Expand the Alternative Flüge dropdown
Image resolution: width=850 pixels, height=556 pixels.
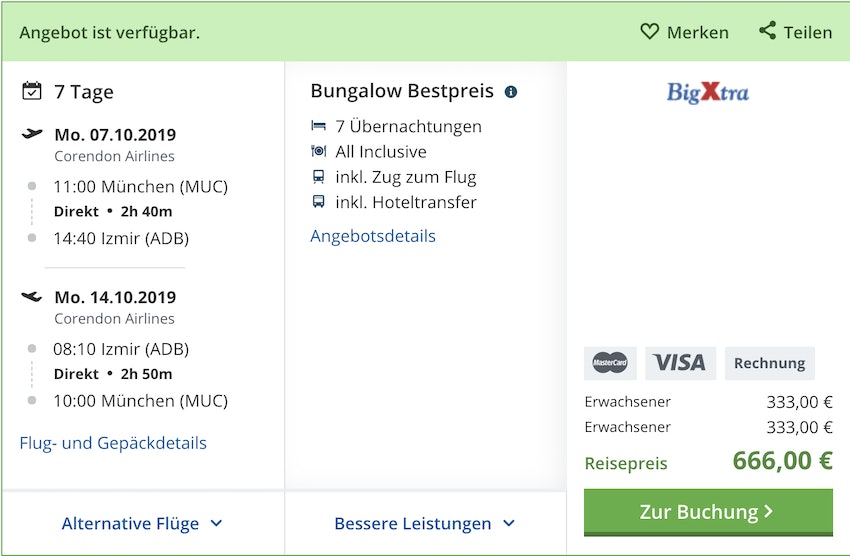(x=142, y=523)
